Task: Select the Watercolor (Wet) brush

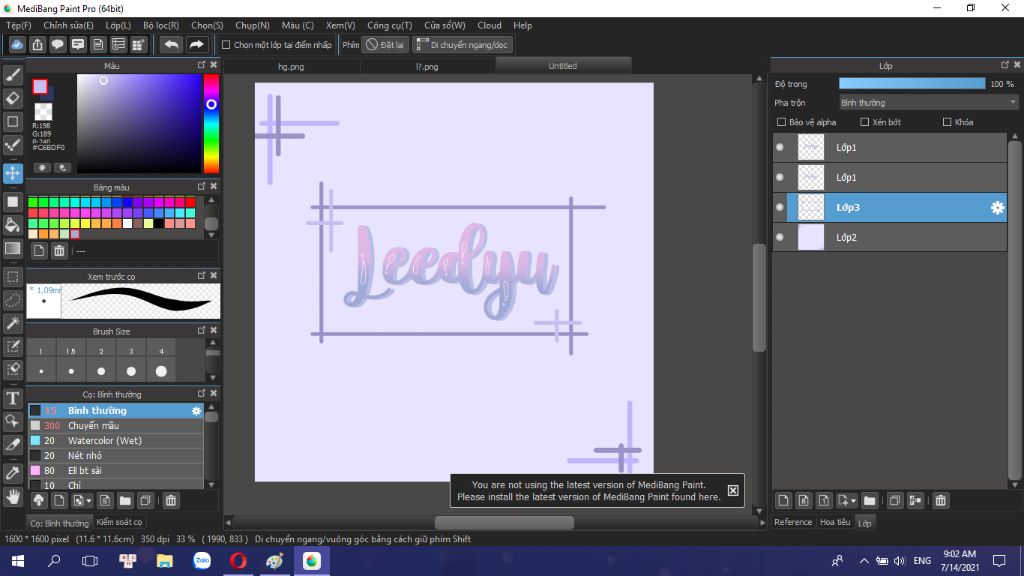Action: coord(115,441)
